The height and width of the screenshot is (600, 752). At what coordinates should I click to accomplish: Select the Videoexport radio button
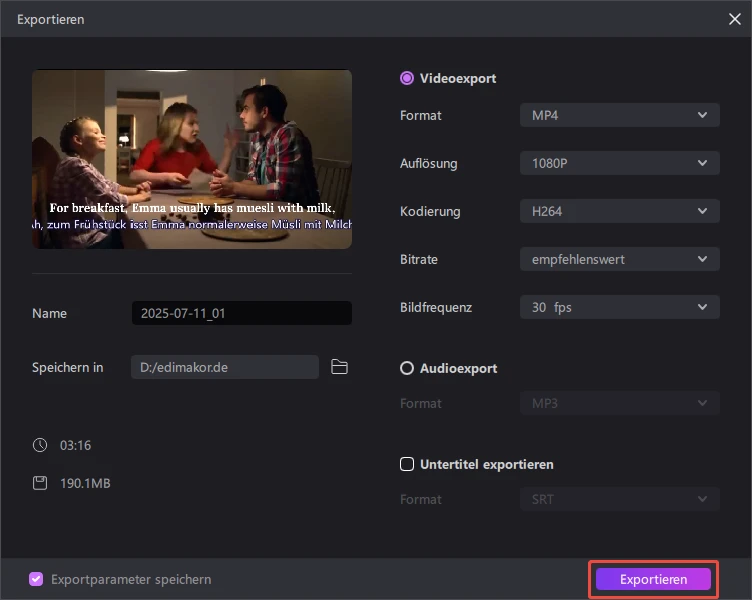point(407,78)
